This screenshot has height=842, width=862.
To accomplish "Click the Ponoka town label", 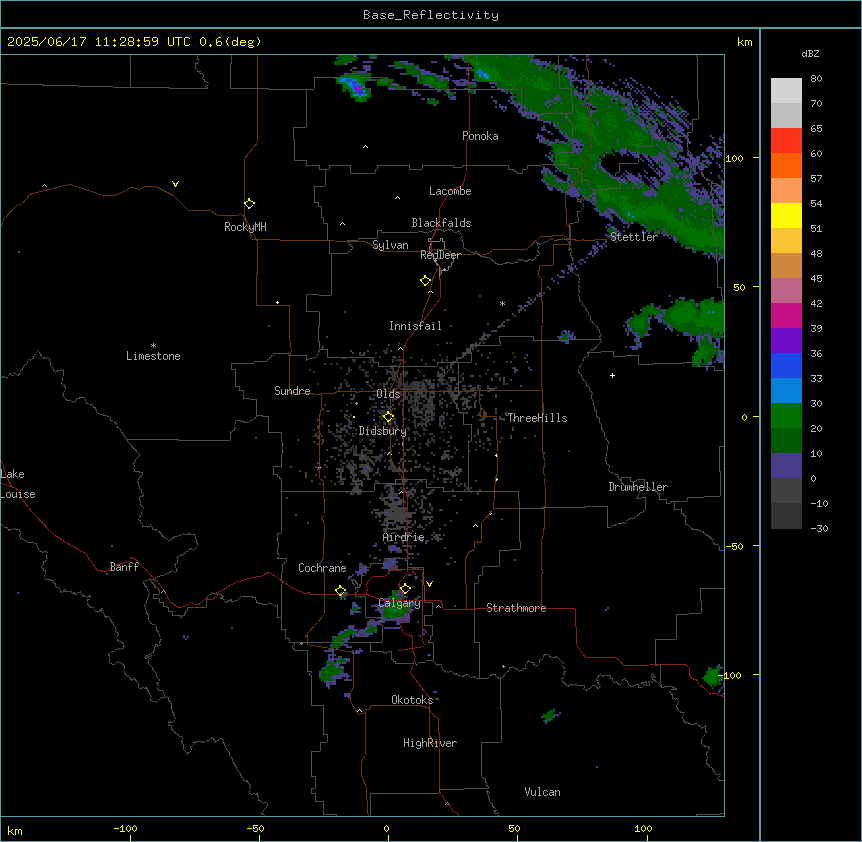I will click(480, 136).
